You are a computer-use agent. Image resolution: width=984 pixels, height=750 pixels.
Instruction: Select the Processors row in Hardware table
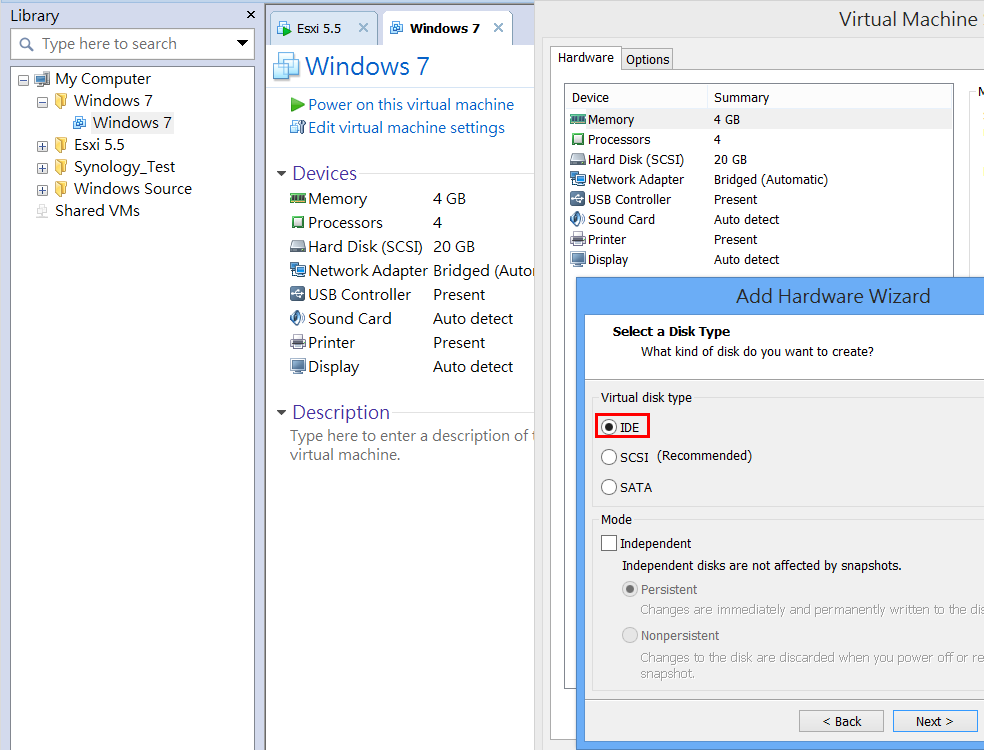(x=759, y=139)
